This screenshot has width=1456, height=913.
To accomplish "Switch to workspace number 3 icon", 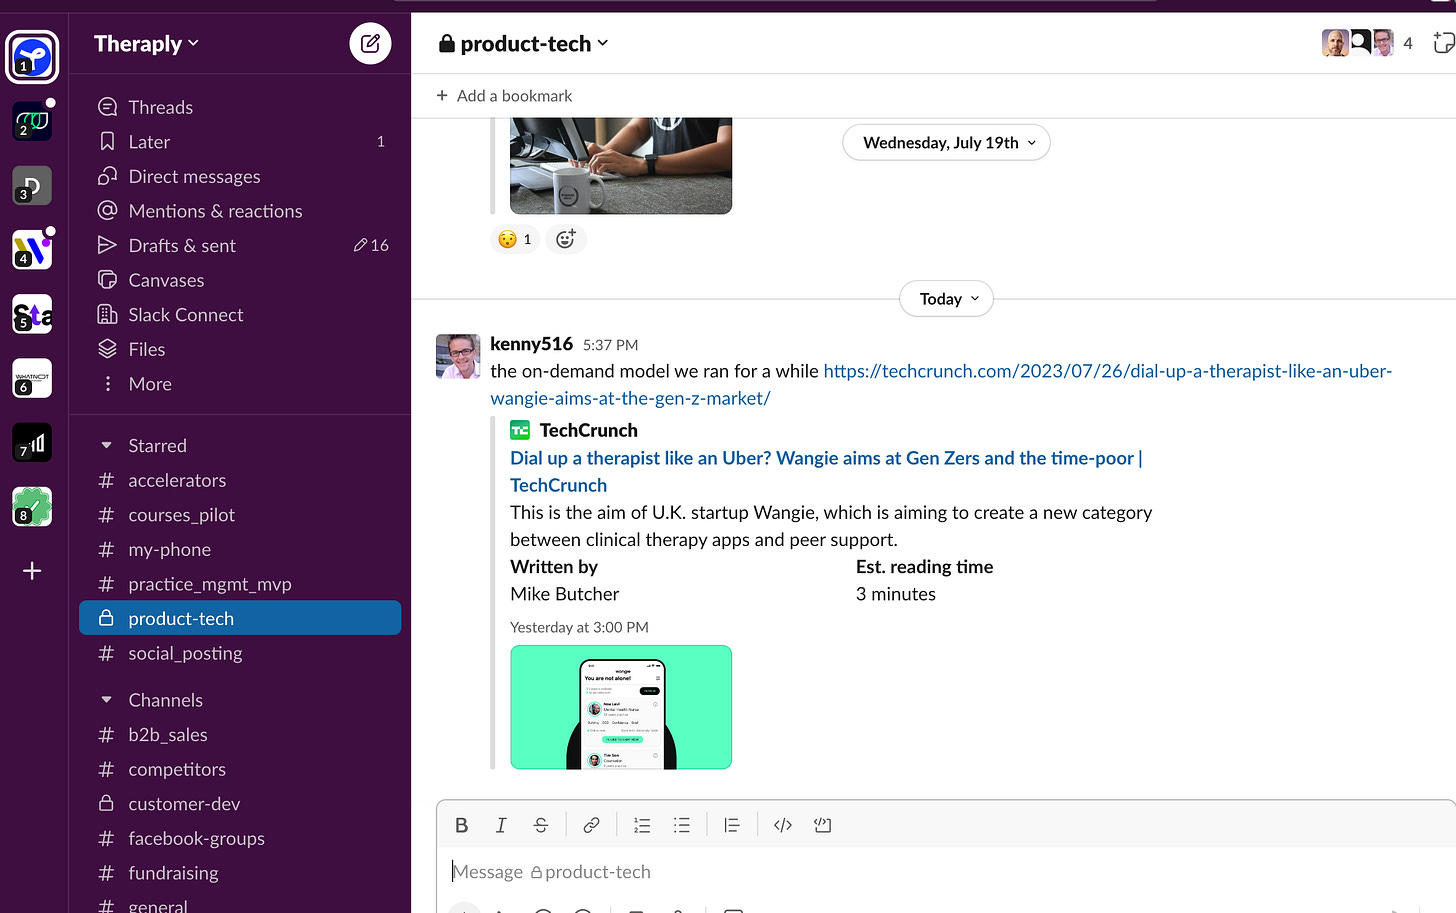I will click(32, 186).
